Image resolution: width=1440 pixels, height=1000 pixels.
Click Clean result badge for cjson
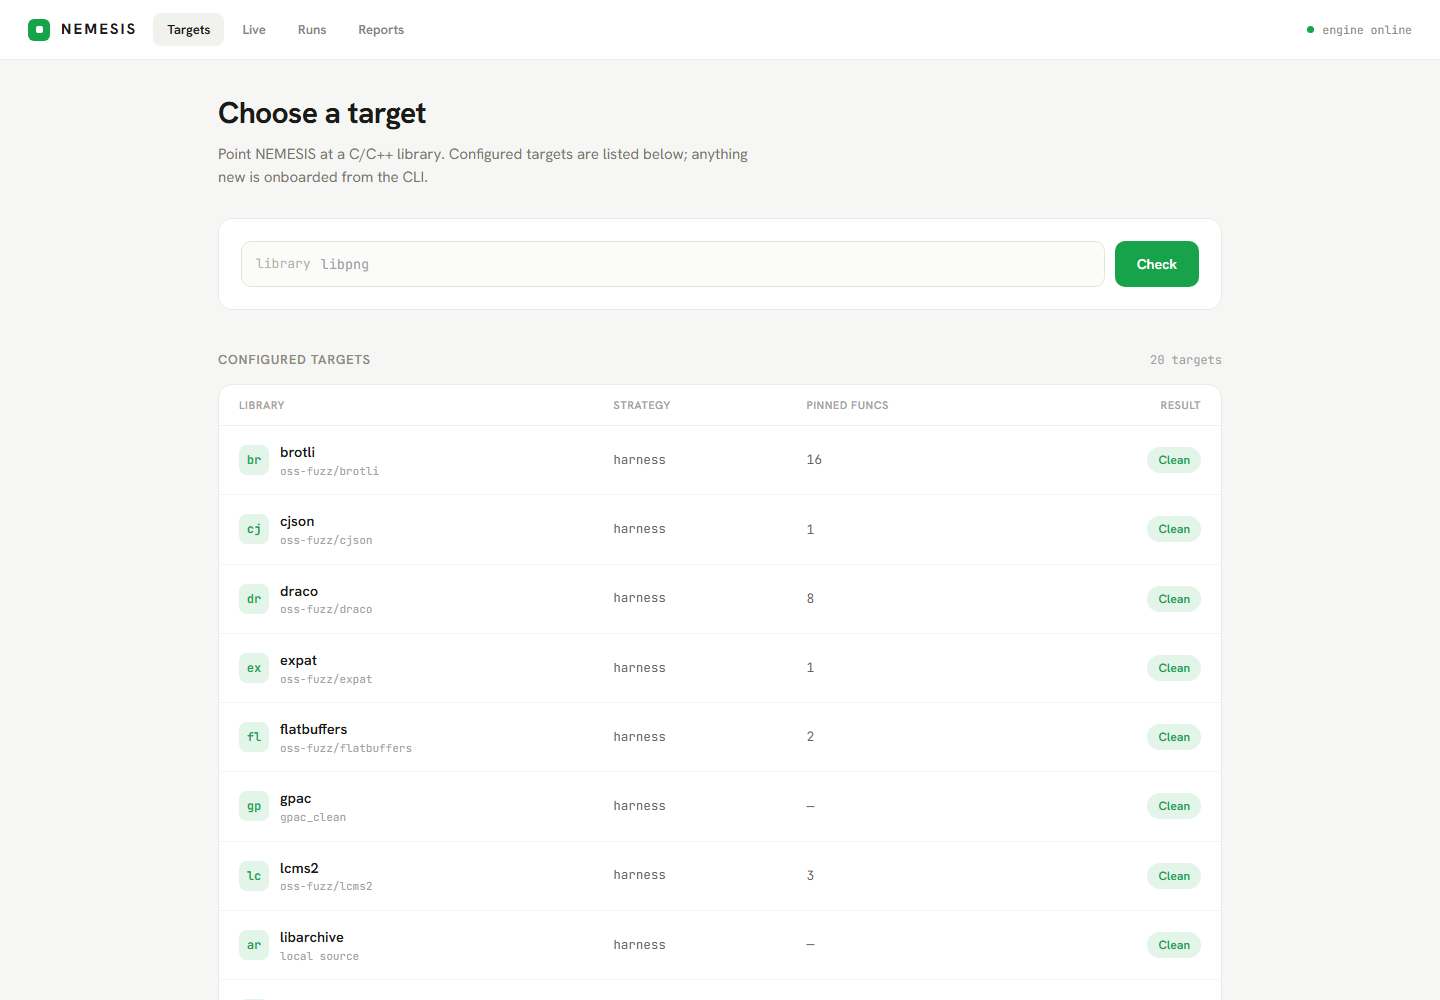[x=1174, y=529]
